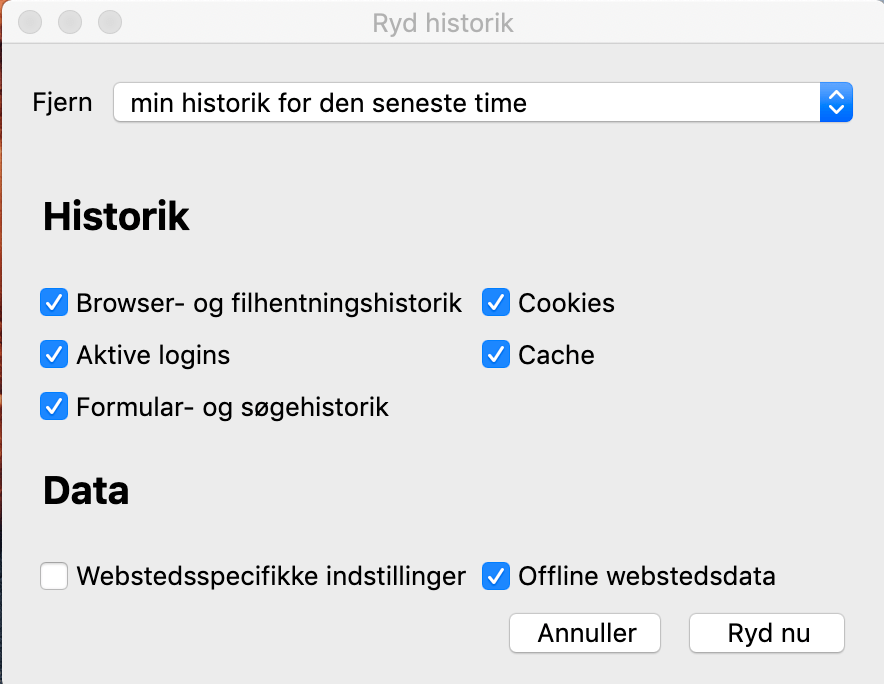Click the Historik section heading
Image resolution: width=884 pixels, height=684 pixels.
click(x=116, y=216)
